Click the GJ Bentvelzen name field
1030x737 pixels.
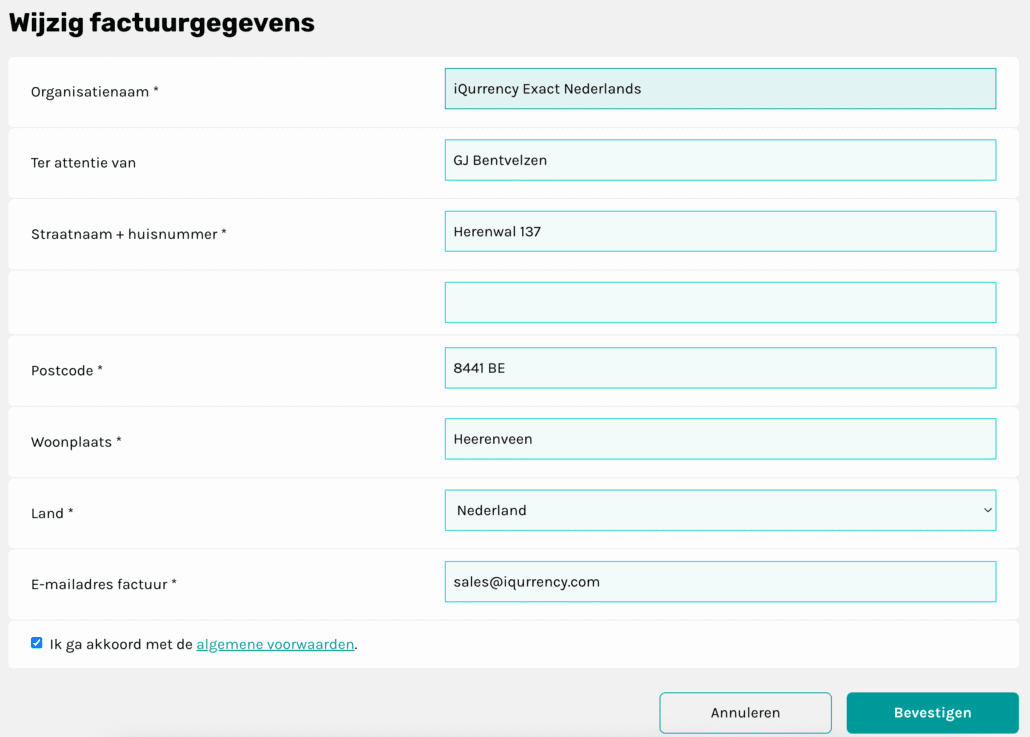click(x=720, y=160)
